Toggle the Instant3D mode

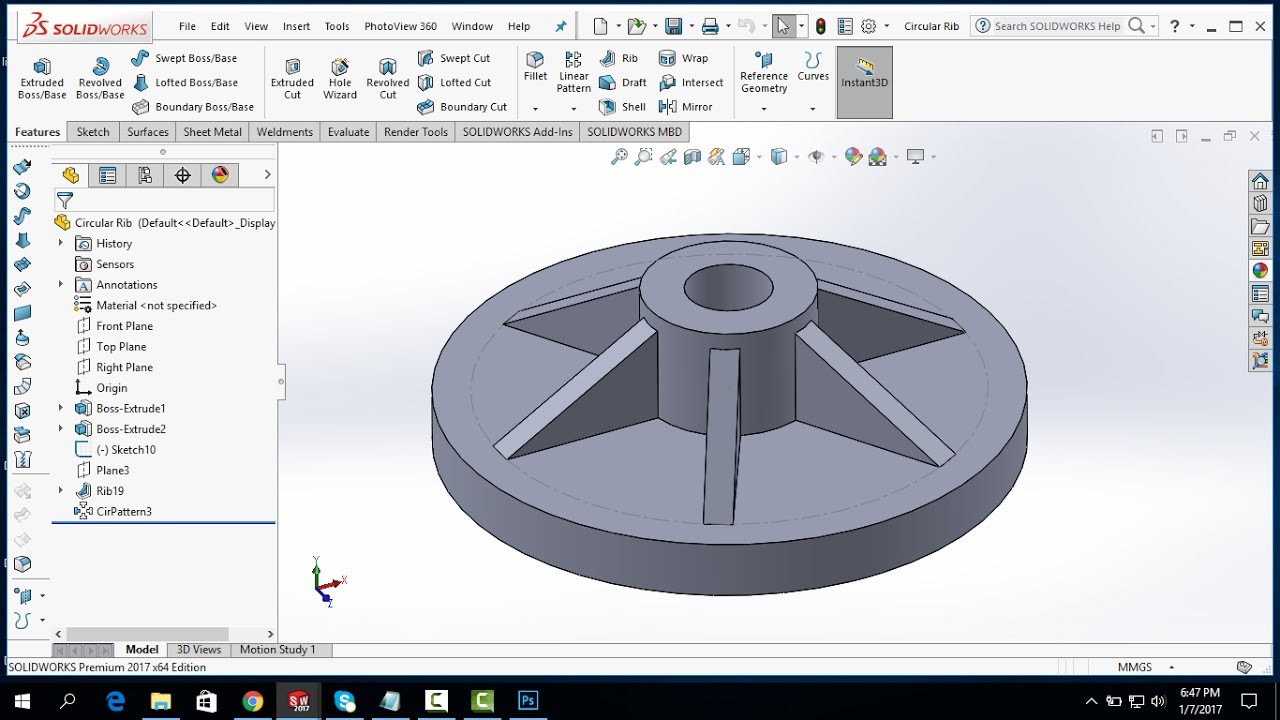coord(864,82)
